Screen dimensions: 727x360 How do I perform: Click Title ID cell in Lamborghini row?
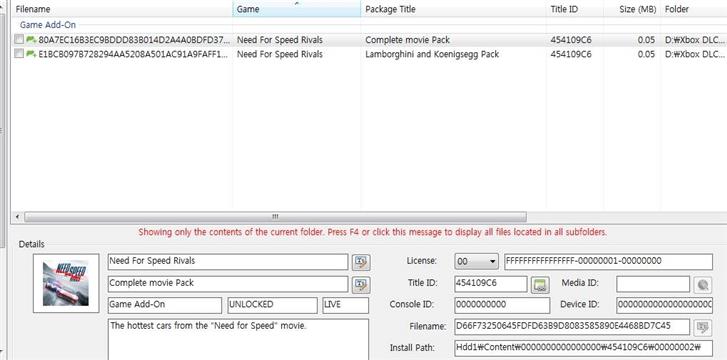[x=571, y=54]
